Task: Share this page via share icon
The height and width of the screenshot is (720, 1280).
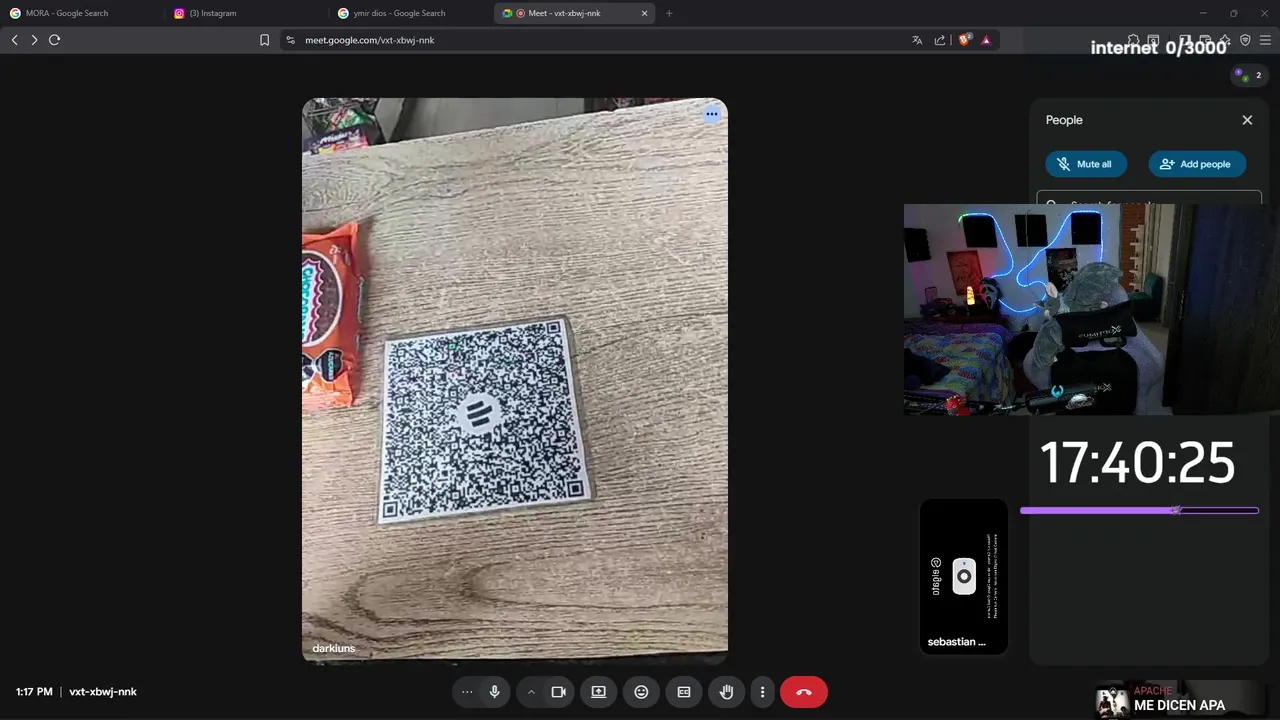Action: (x=940, y=40)
